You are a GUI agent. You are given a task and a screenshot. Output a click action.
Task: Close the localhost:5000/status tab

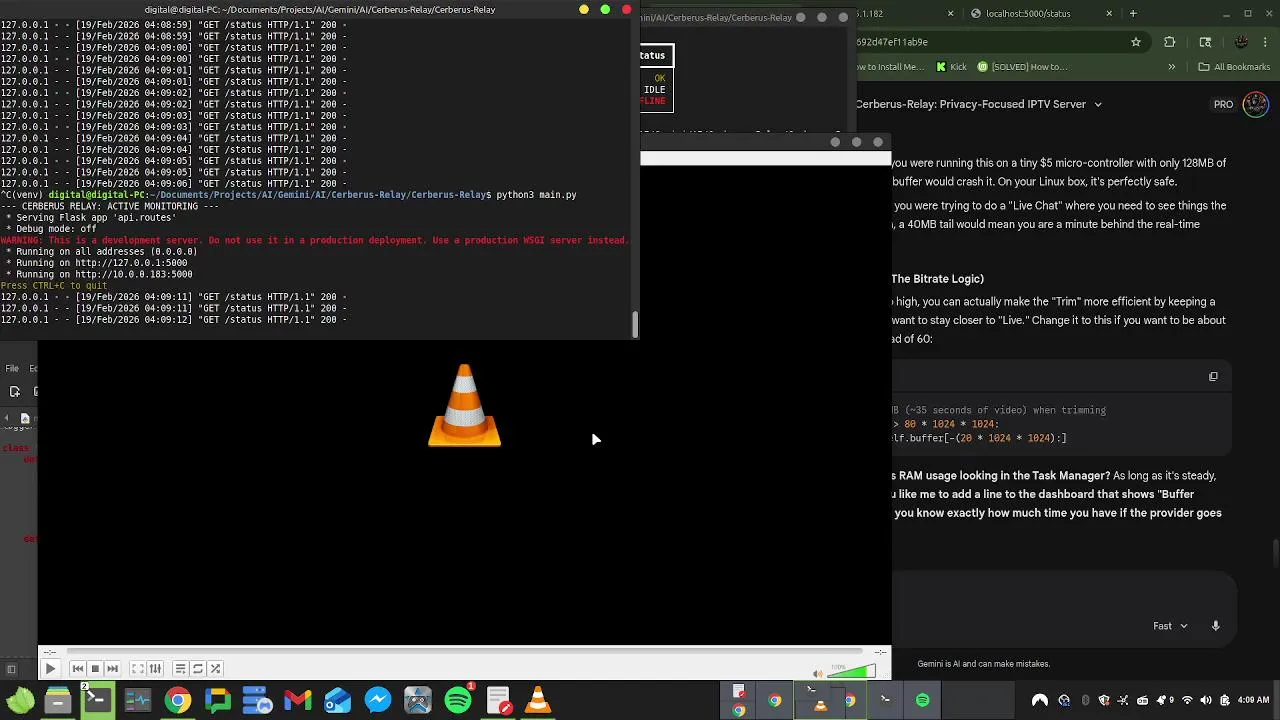(x=1109, y=13)
